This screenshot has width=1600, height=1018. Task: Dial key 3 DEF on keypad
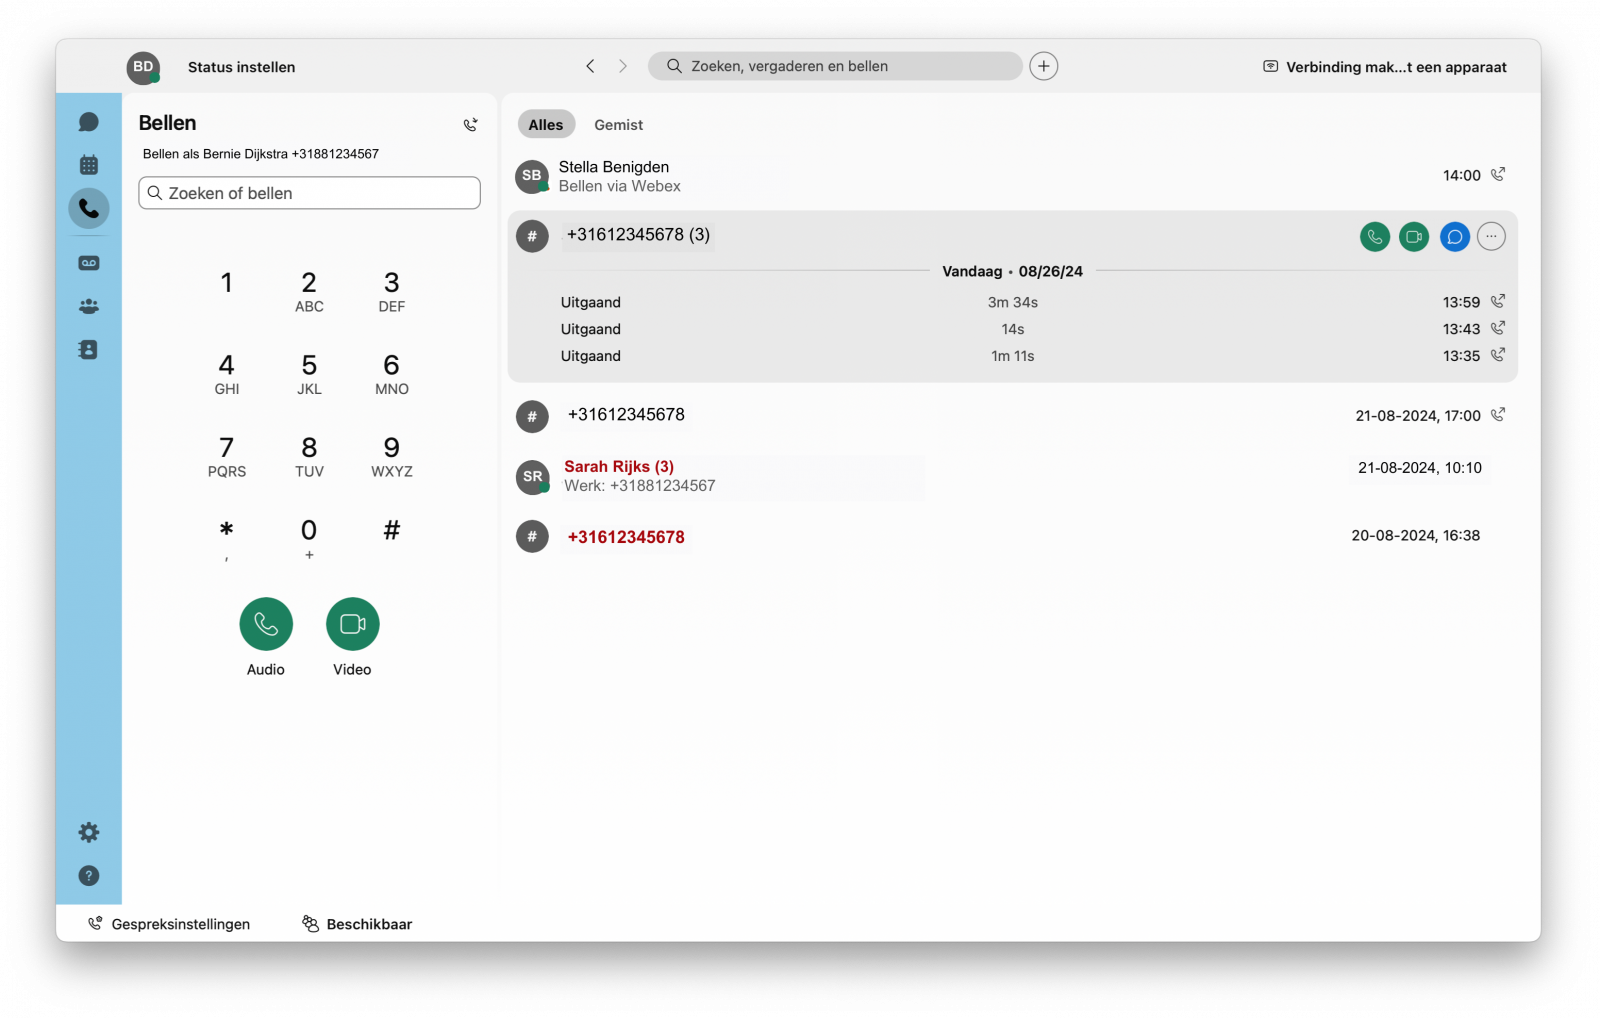[392, 291]
